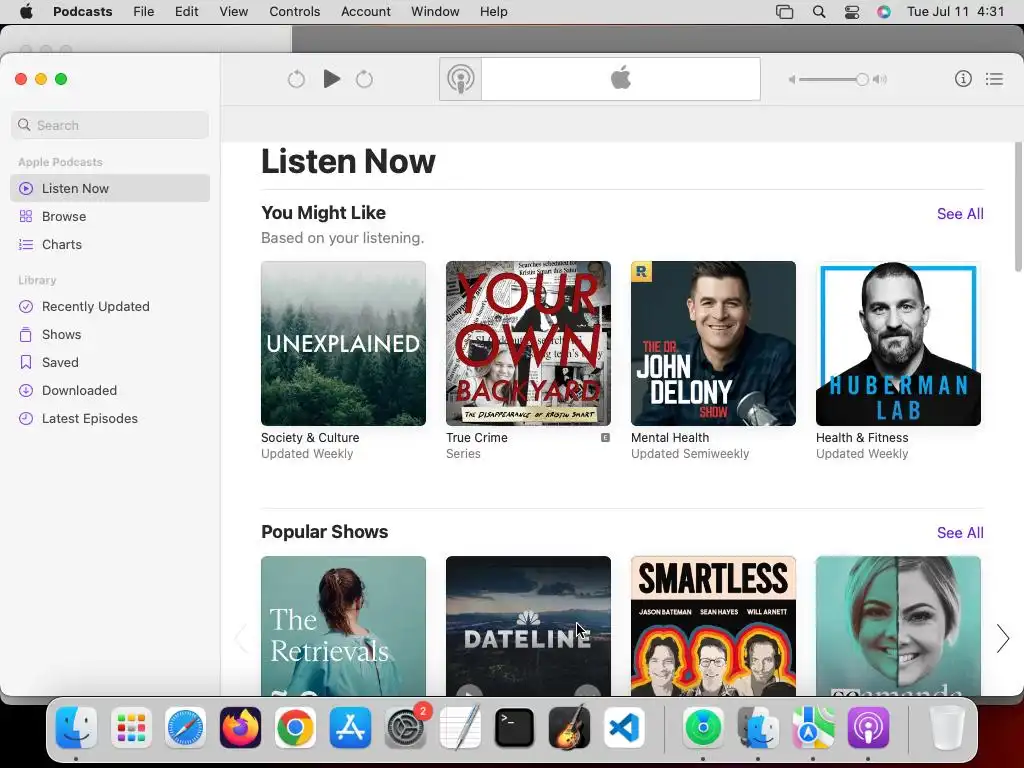This screenshot has width=1024, height=768.
Task: Activate Siri from the menu bar
Action: [x=884, y=12]
